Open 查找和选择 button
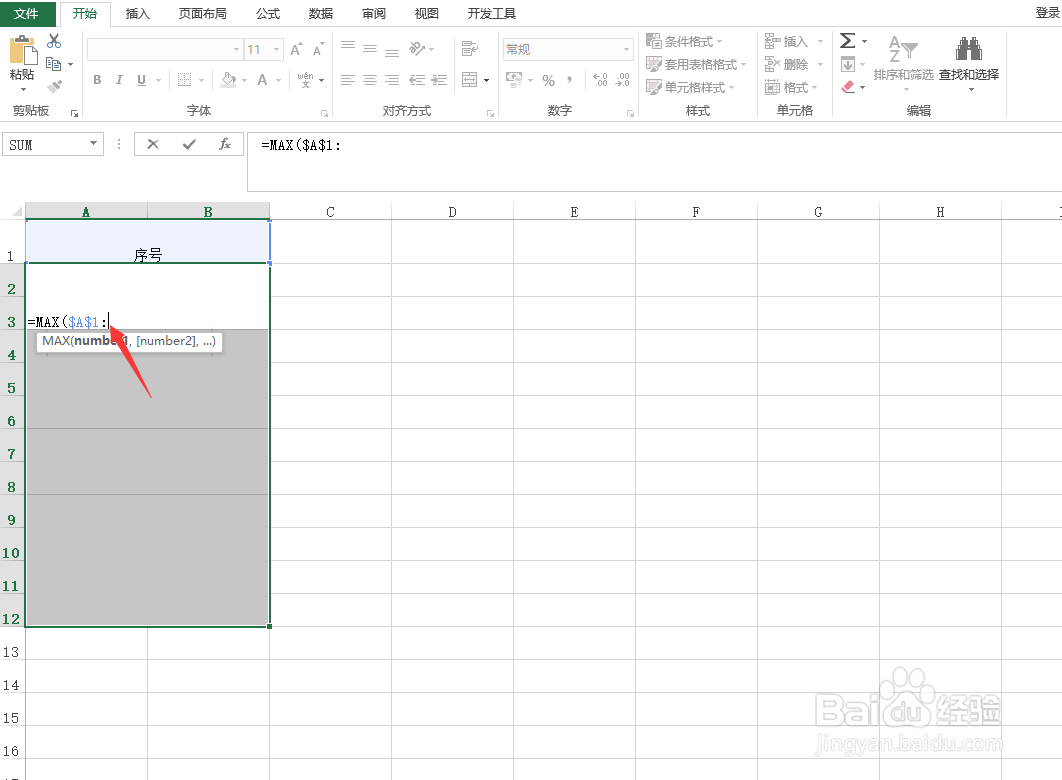 pyautogui.click(x=969, y=63)
